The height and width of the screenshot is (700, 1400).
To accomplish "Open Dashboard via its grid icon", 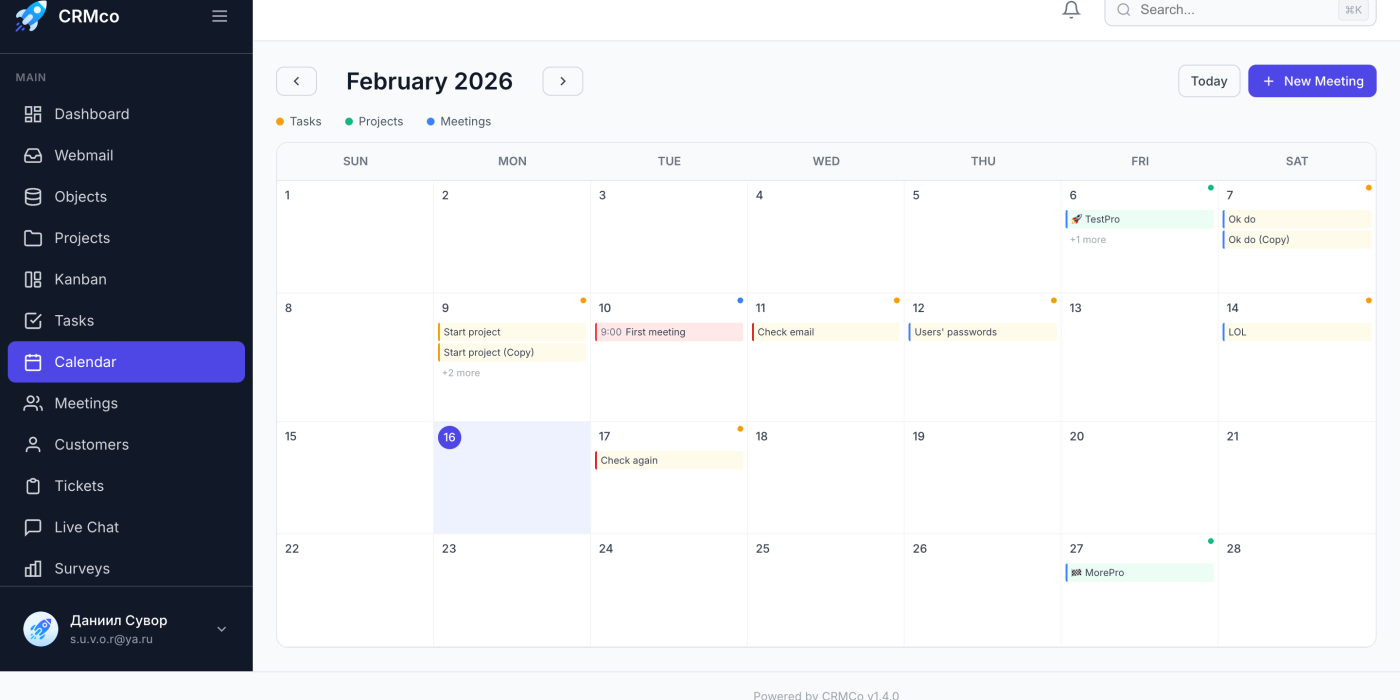I will coord(33,114).
